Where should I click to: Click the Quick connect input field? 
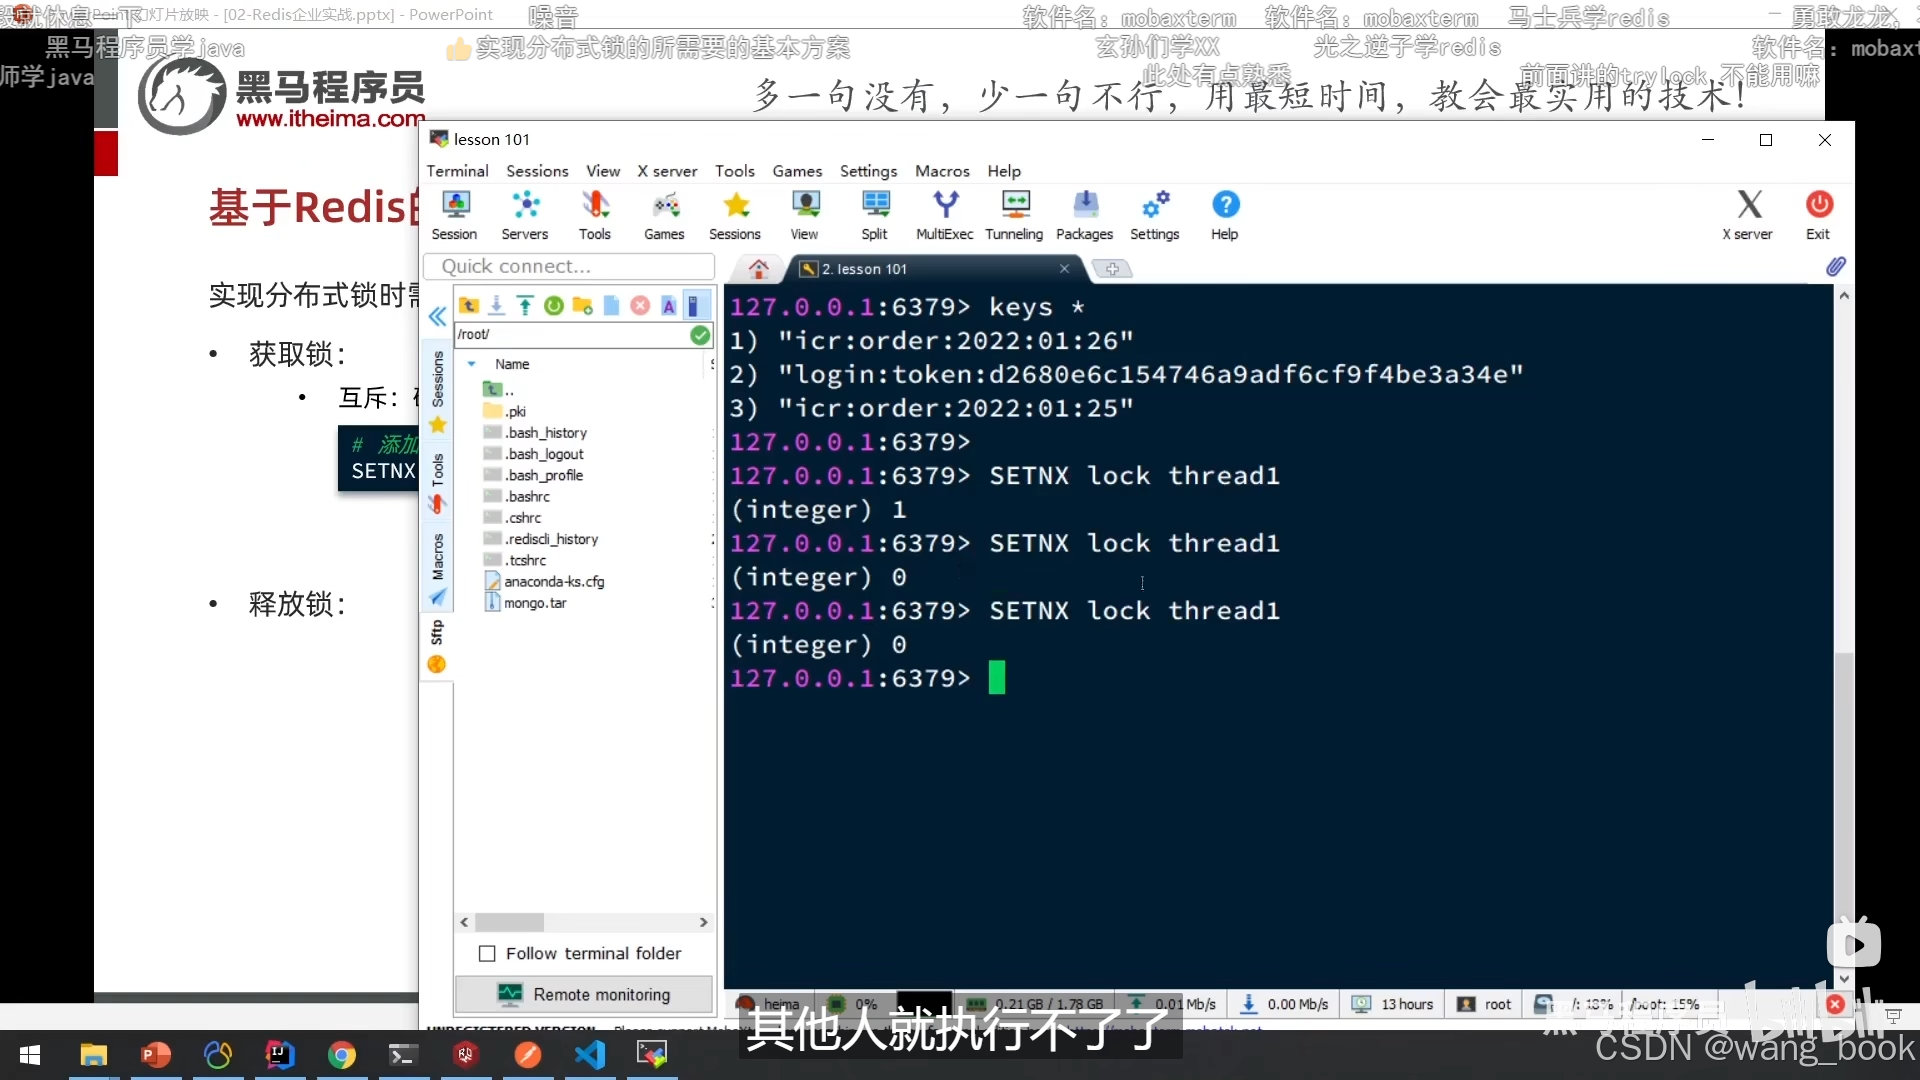coord(570,267)
